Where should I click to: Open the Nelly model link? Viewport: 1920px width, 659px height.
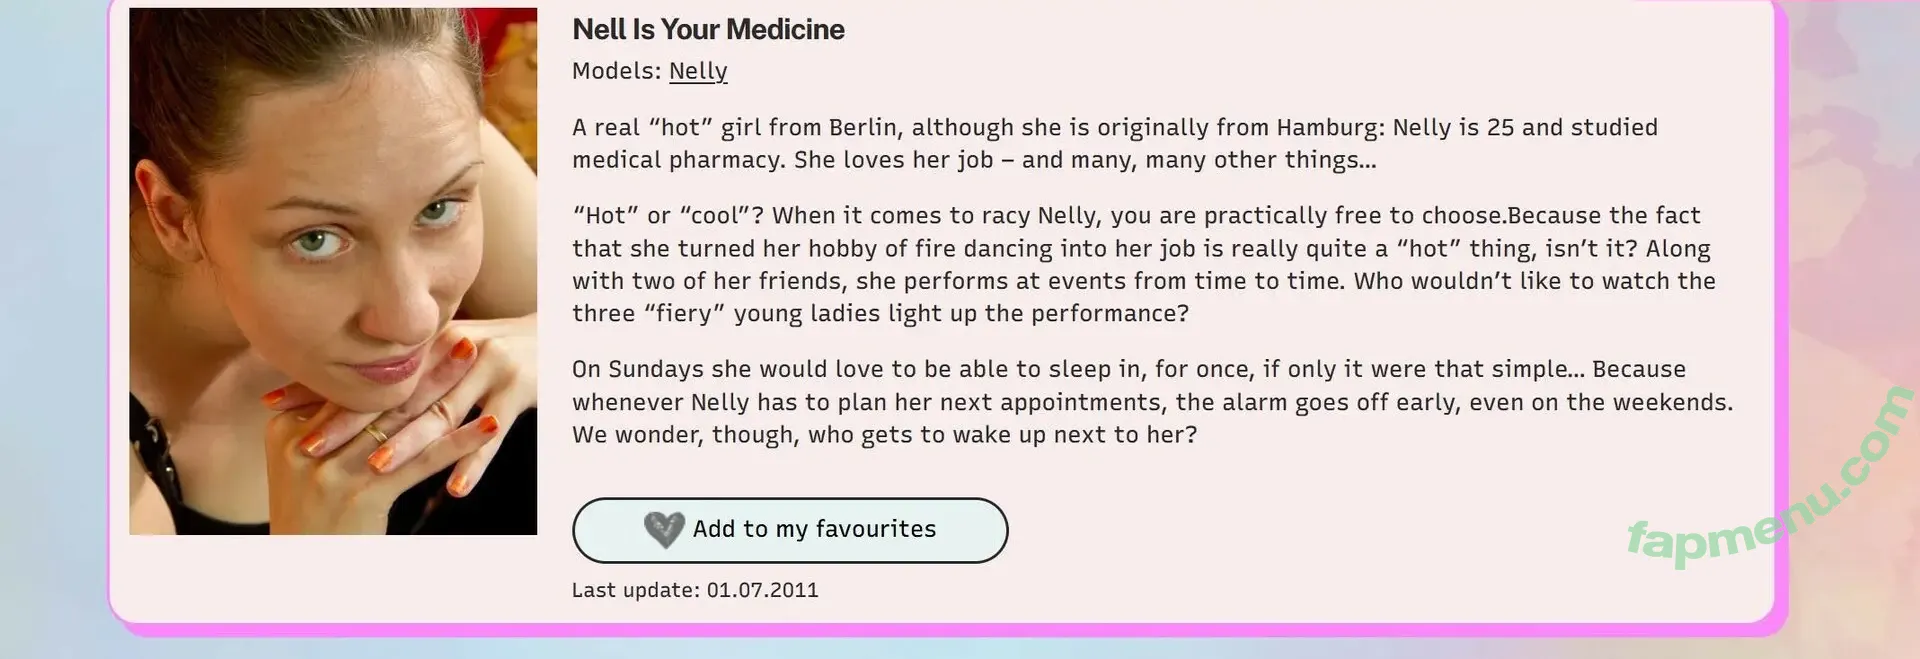[698, 71]
